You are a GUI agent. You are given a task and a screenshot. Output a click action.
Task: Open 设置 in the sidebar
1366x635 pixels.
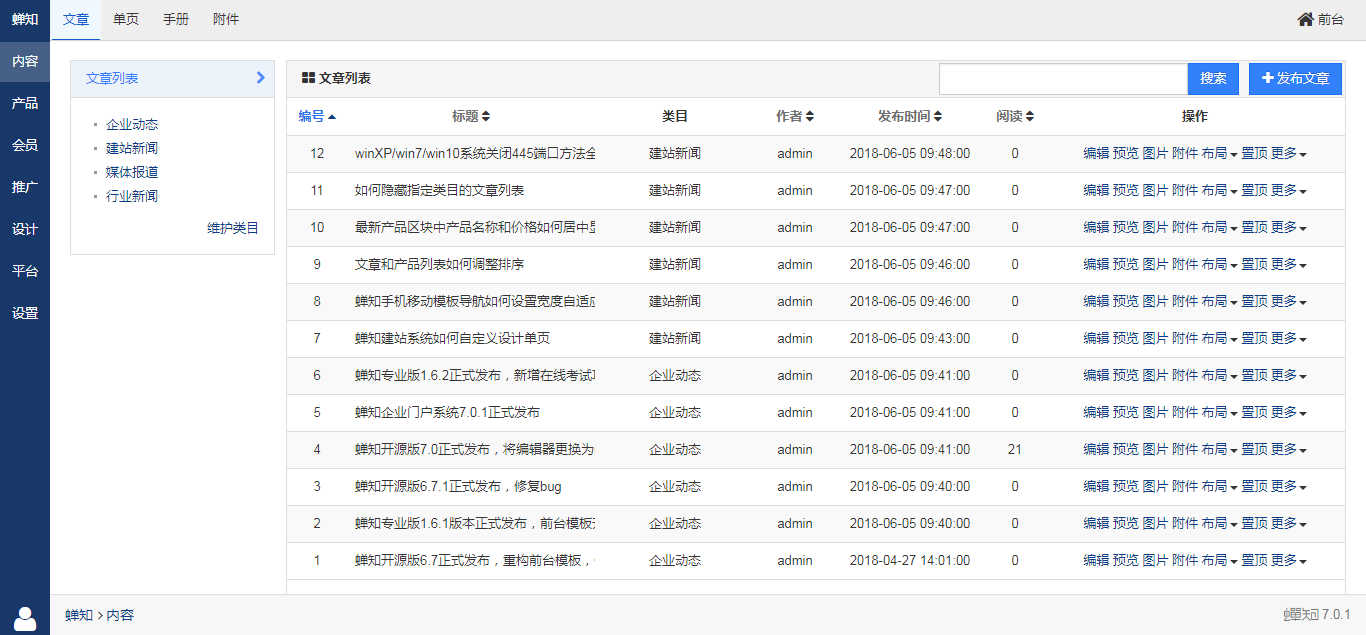25,313
